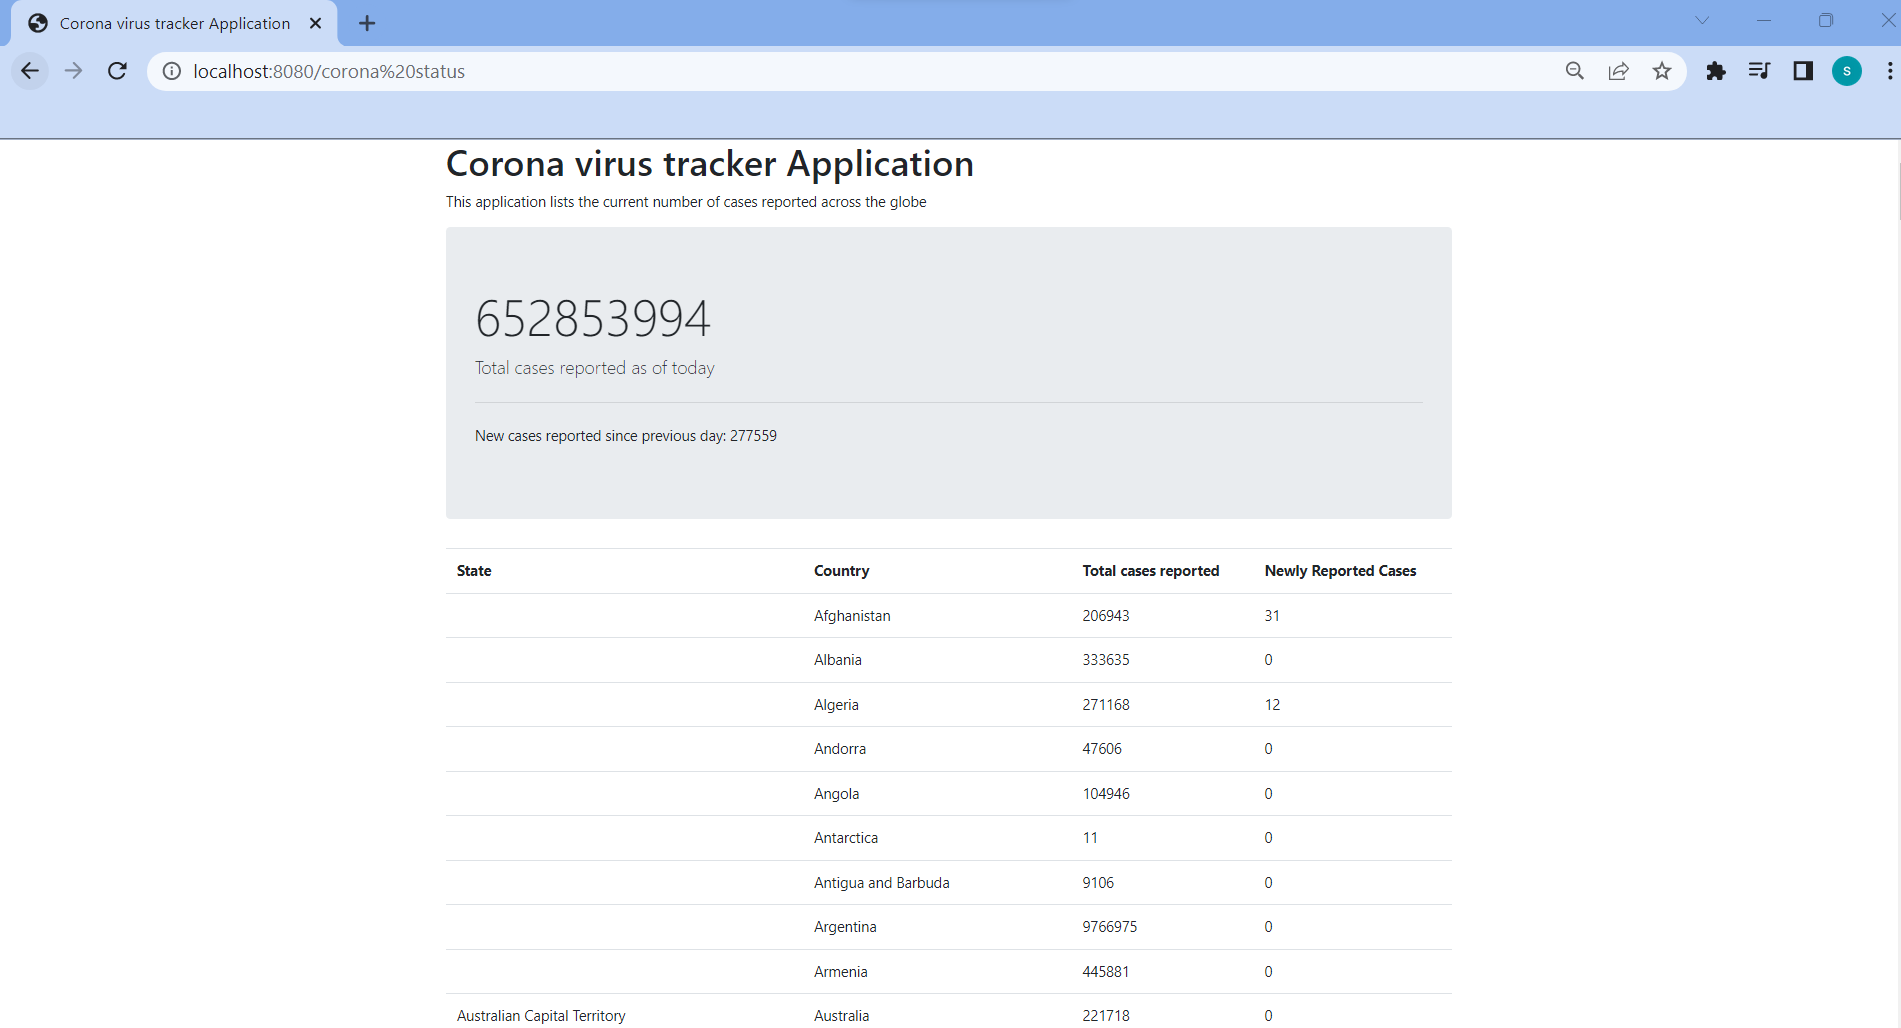Select the Andorra row country
The image size is (1901, 1028).
840,749
